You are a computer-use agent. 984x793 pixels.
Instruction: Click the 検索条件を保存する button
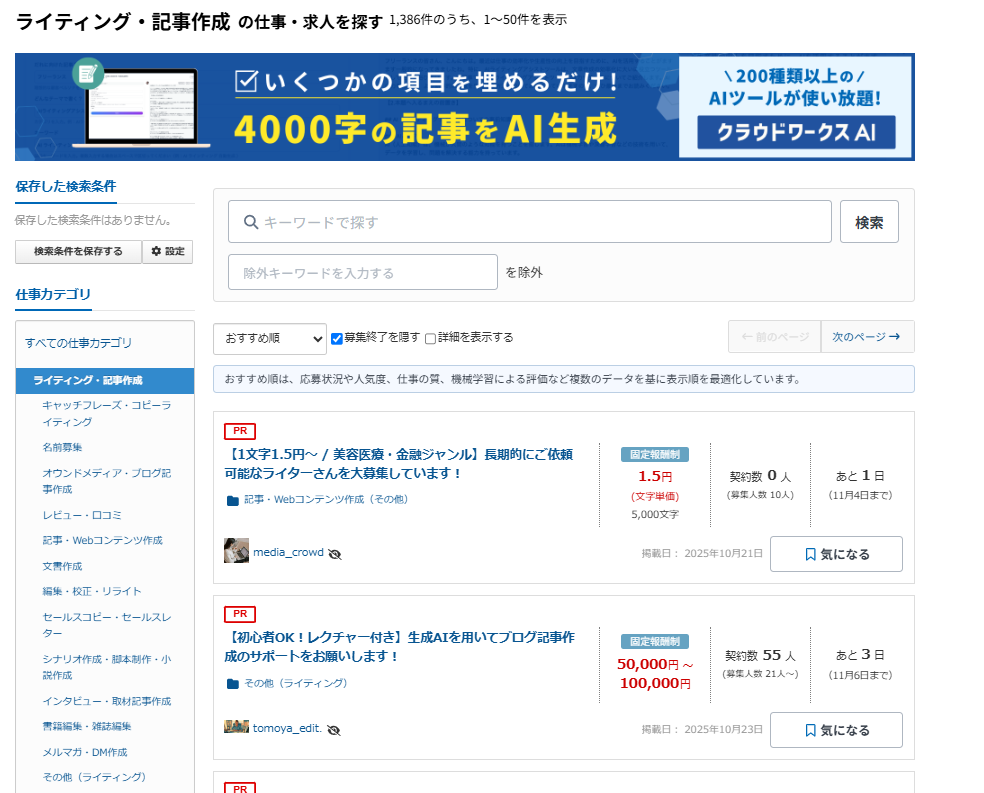click(x=78, y=252)
